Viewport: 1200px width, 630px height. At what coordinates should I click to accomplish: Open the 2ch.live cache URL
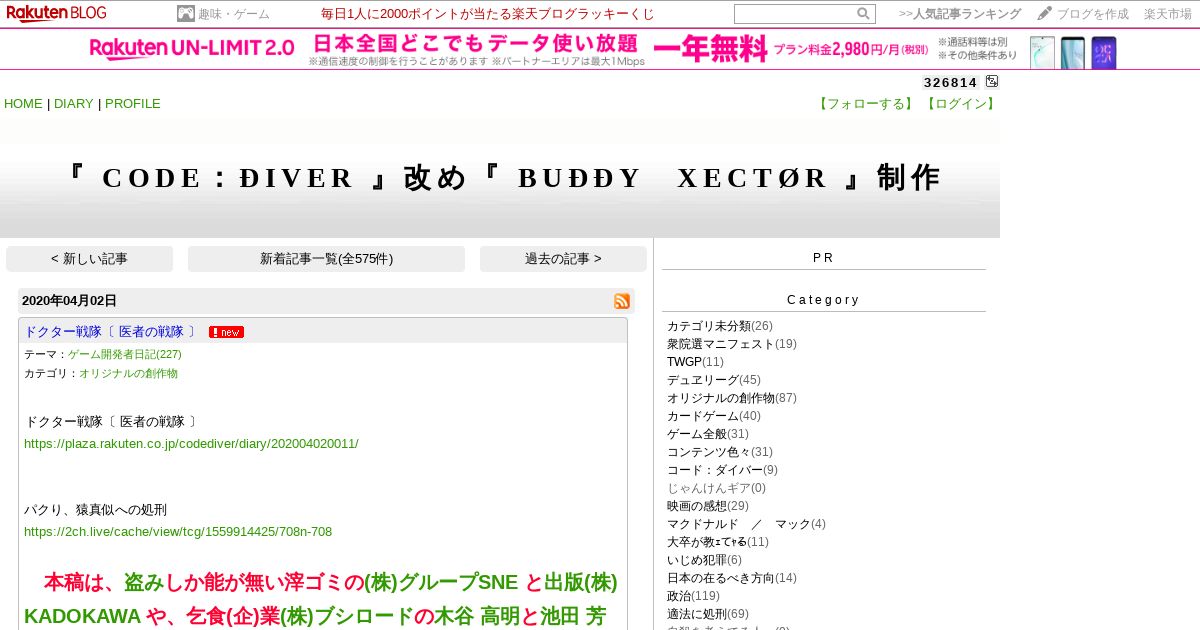coord(178,531)
